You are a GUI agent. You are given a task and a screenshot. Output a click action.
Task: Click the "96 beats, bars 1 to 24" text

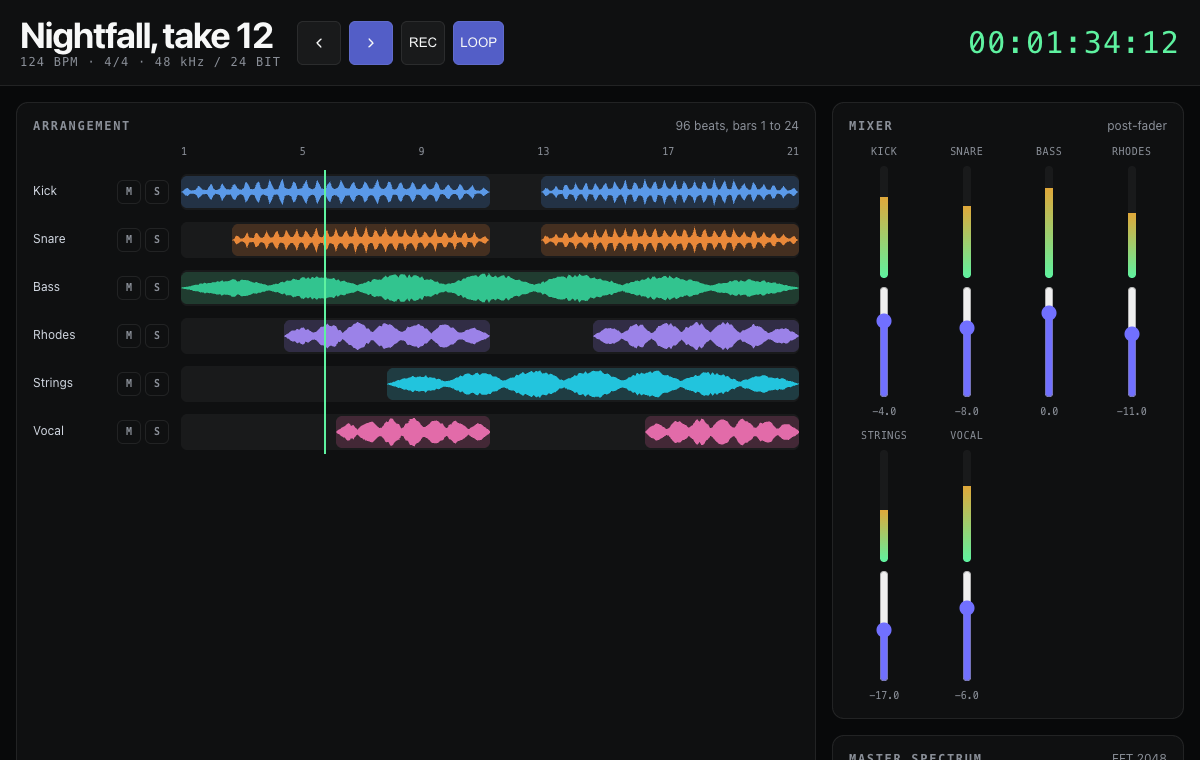point(737,126)
